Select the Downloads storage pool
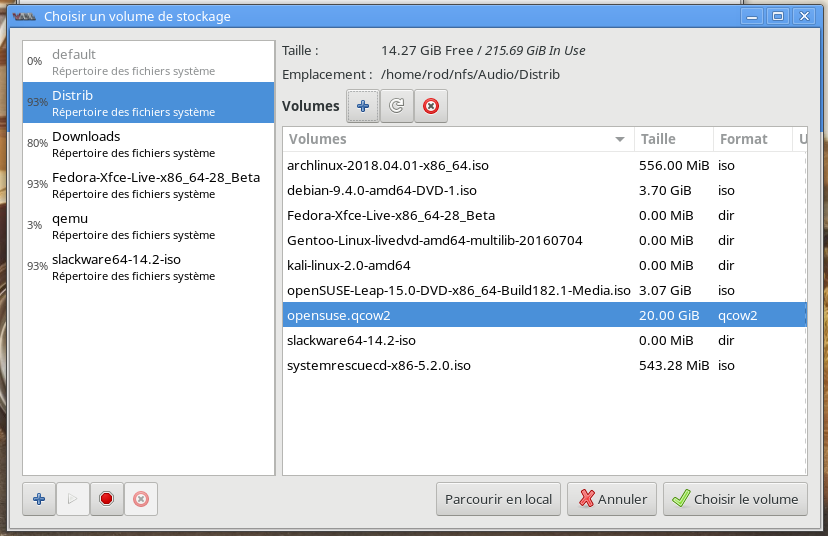828x536 pixels. point(148,144)
